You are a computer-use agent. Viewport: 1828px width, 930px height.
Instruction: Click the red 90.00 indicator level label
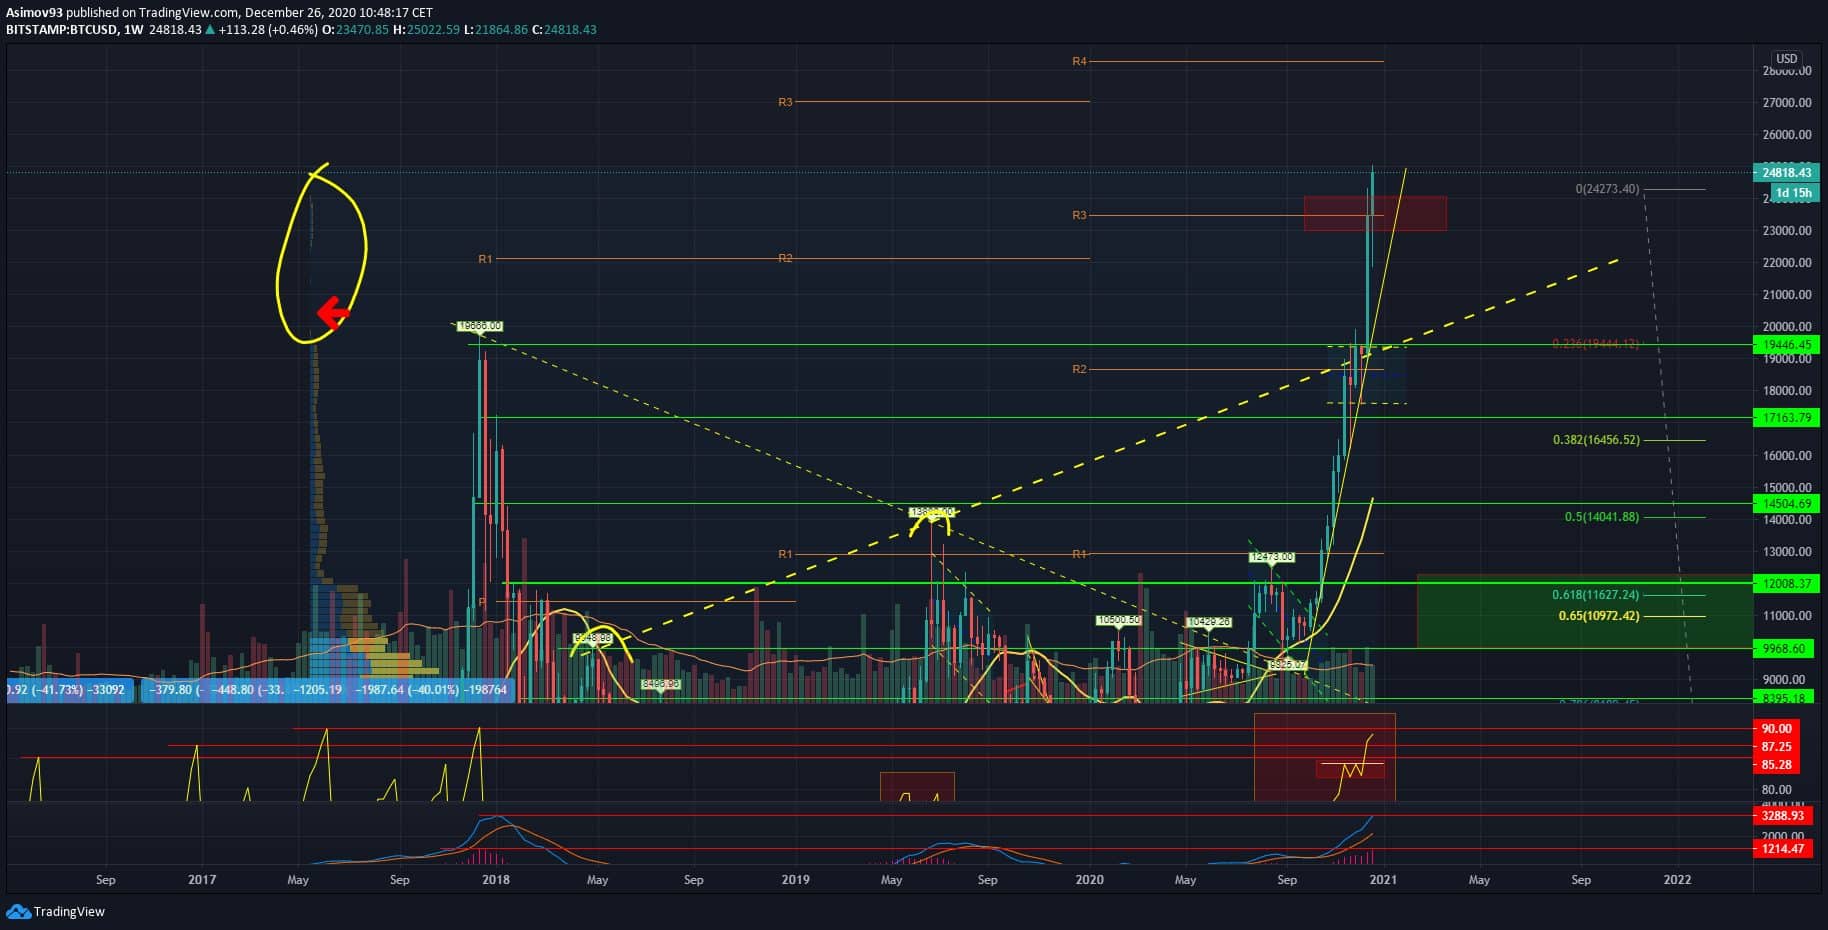[1776, 729]
